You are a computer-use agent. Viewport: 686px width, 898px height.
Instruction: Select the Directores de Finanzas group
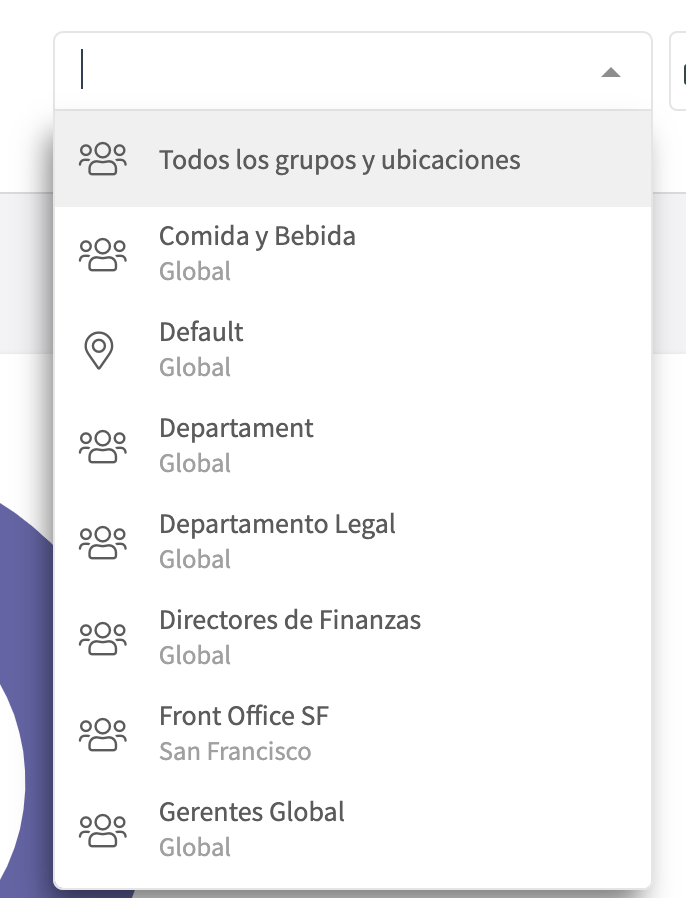pos(290,621)
